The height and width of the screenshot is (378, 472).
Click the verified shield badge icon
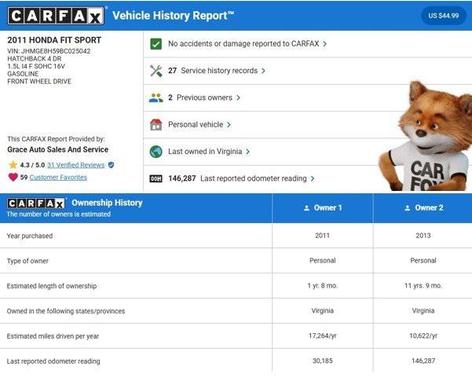111,165
